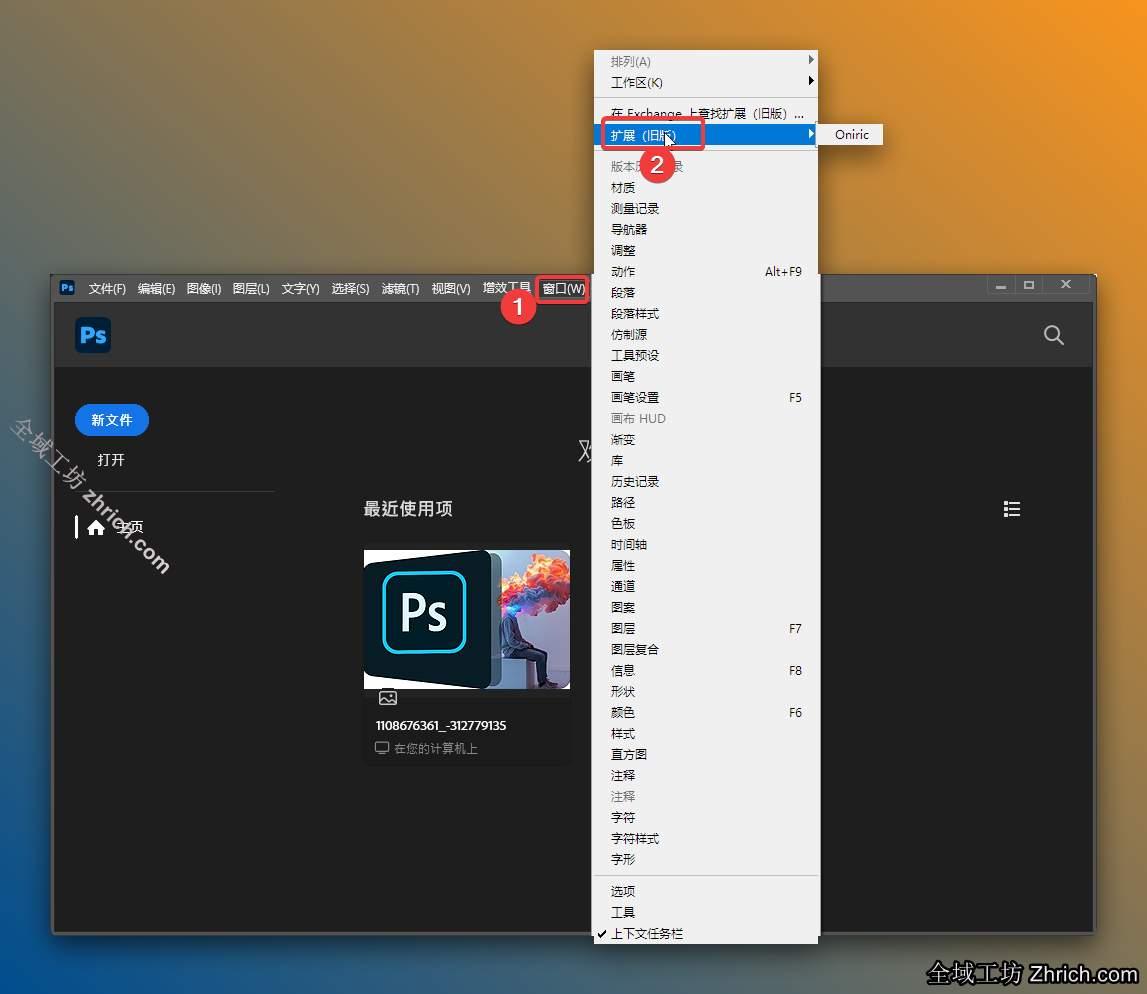
Task: Open the 字符 panel
Action: click(x=706, y=818)
